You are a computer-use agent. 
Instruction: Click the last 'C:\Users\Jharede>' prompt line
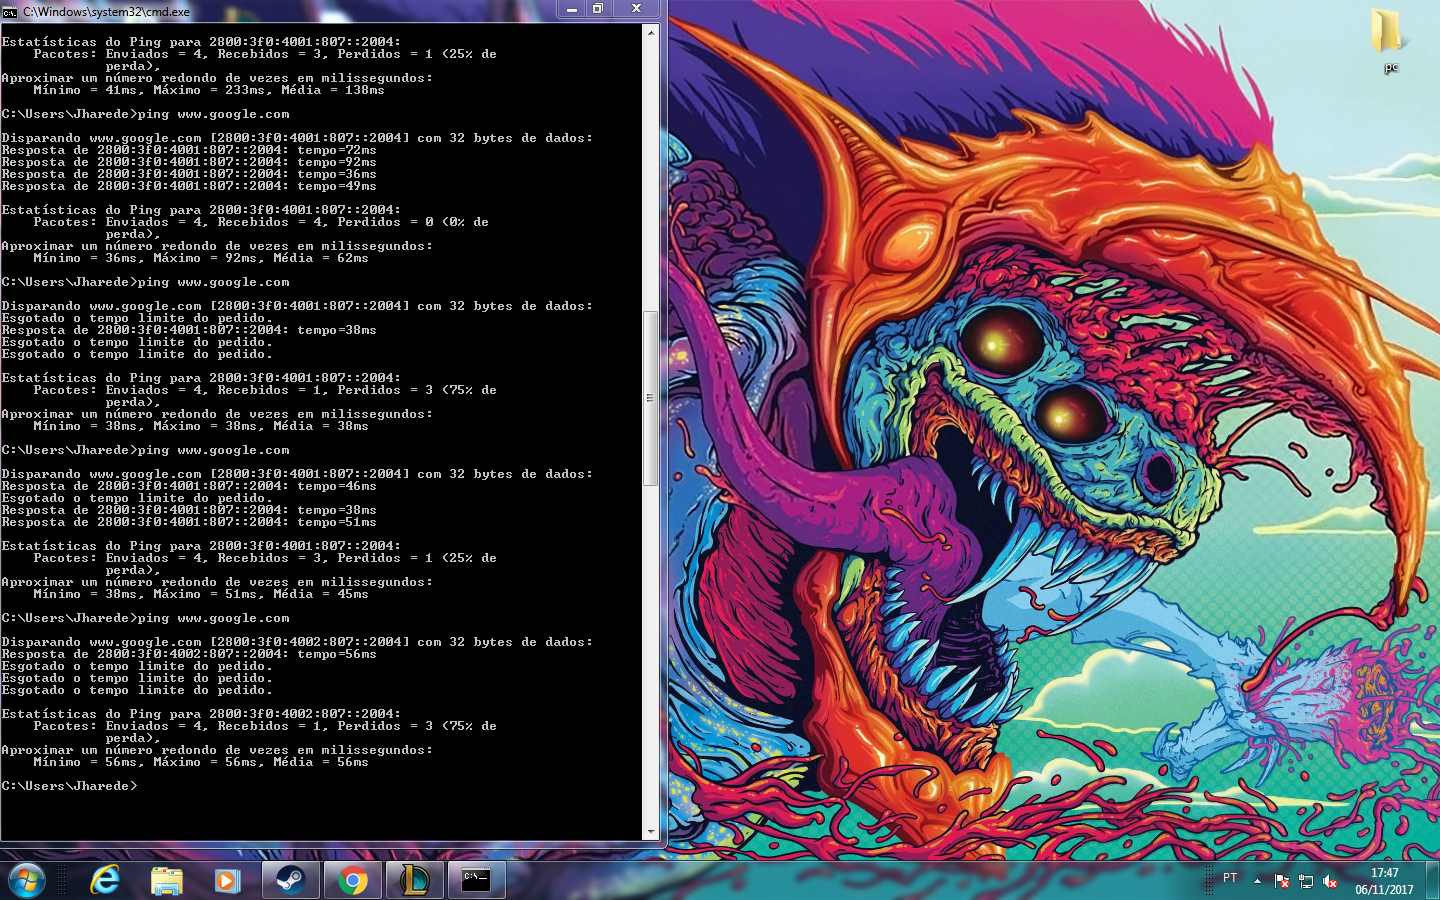[69, 786]
